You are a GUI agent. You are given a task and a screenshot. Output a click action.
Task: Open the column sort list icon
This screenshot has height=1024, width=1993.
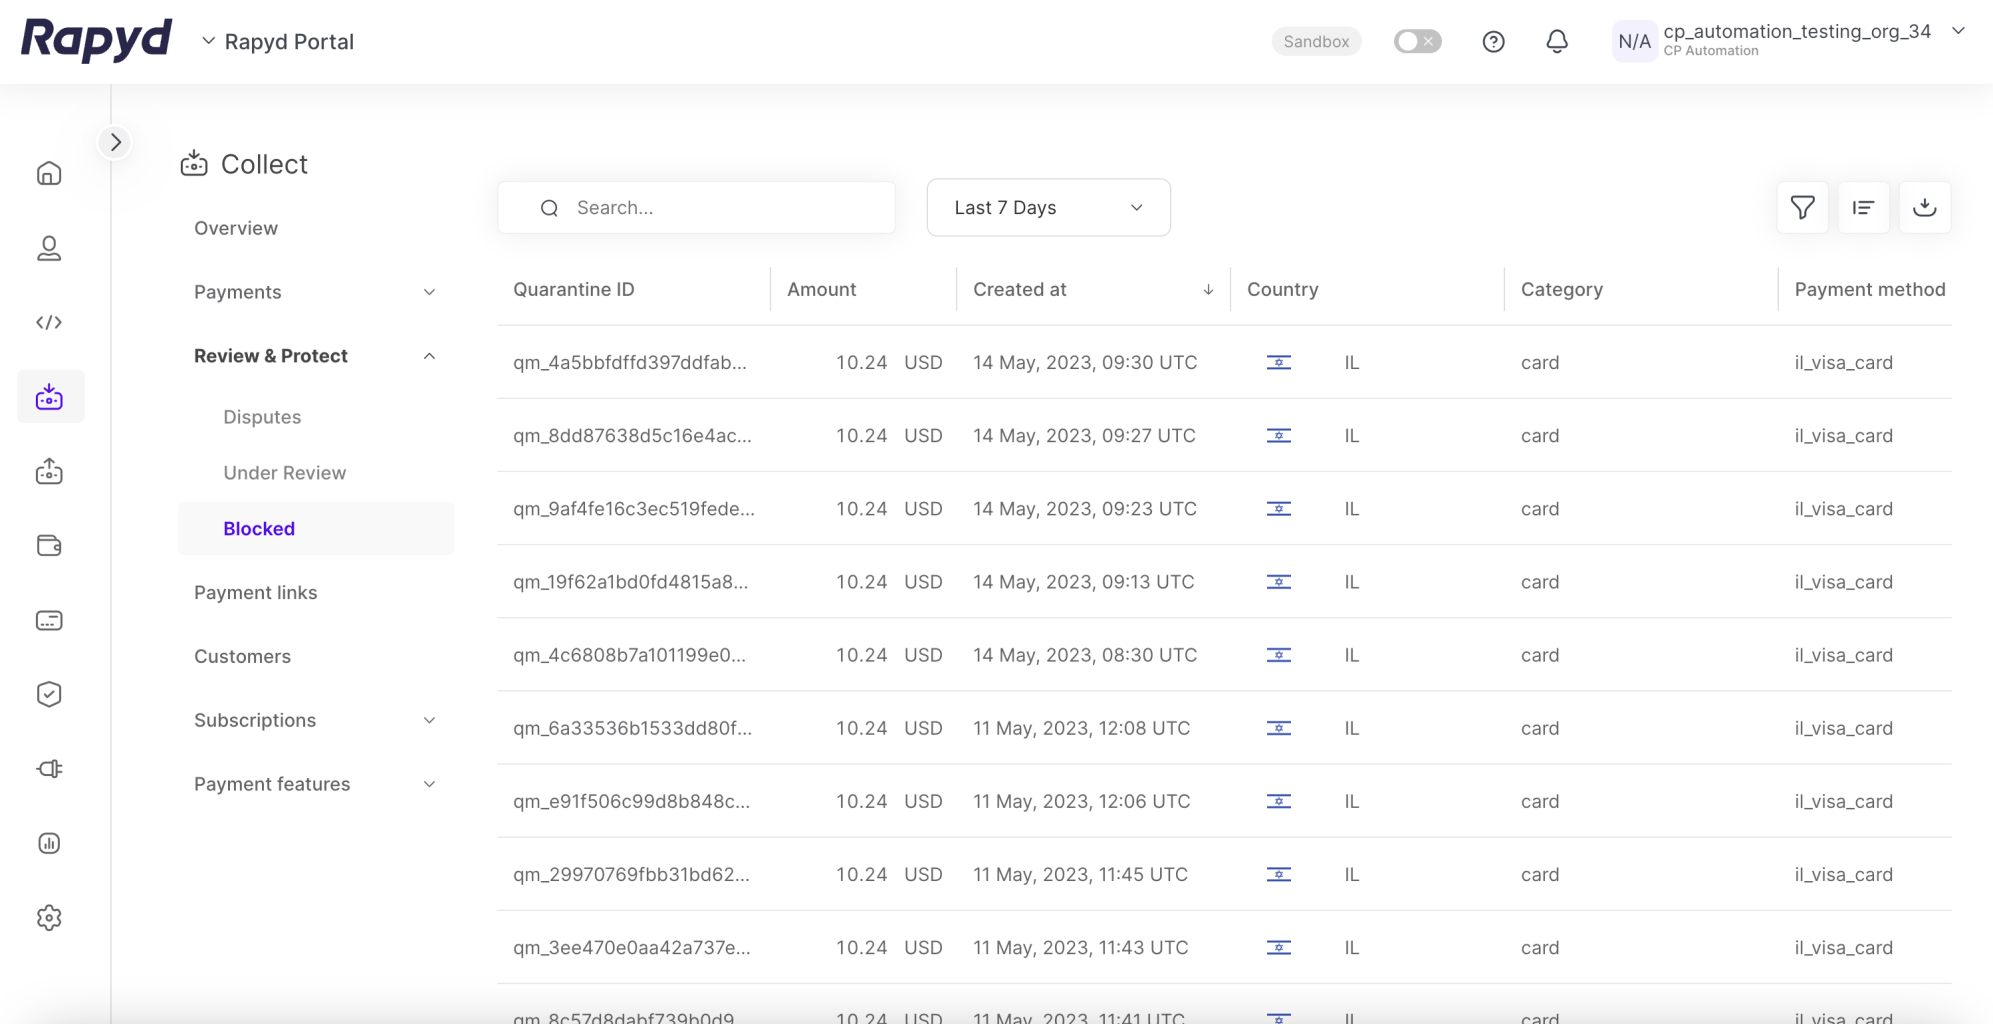1863,208
